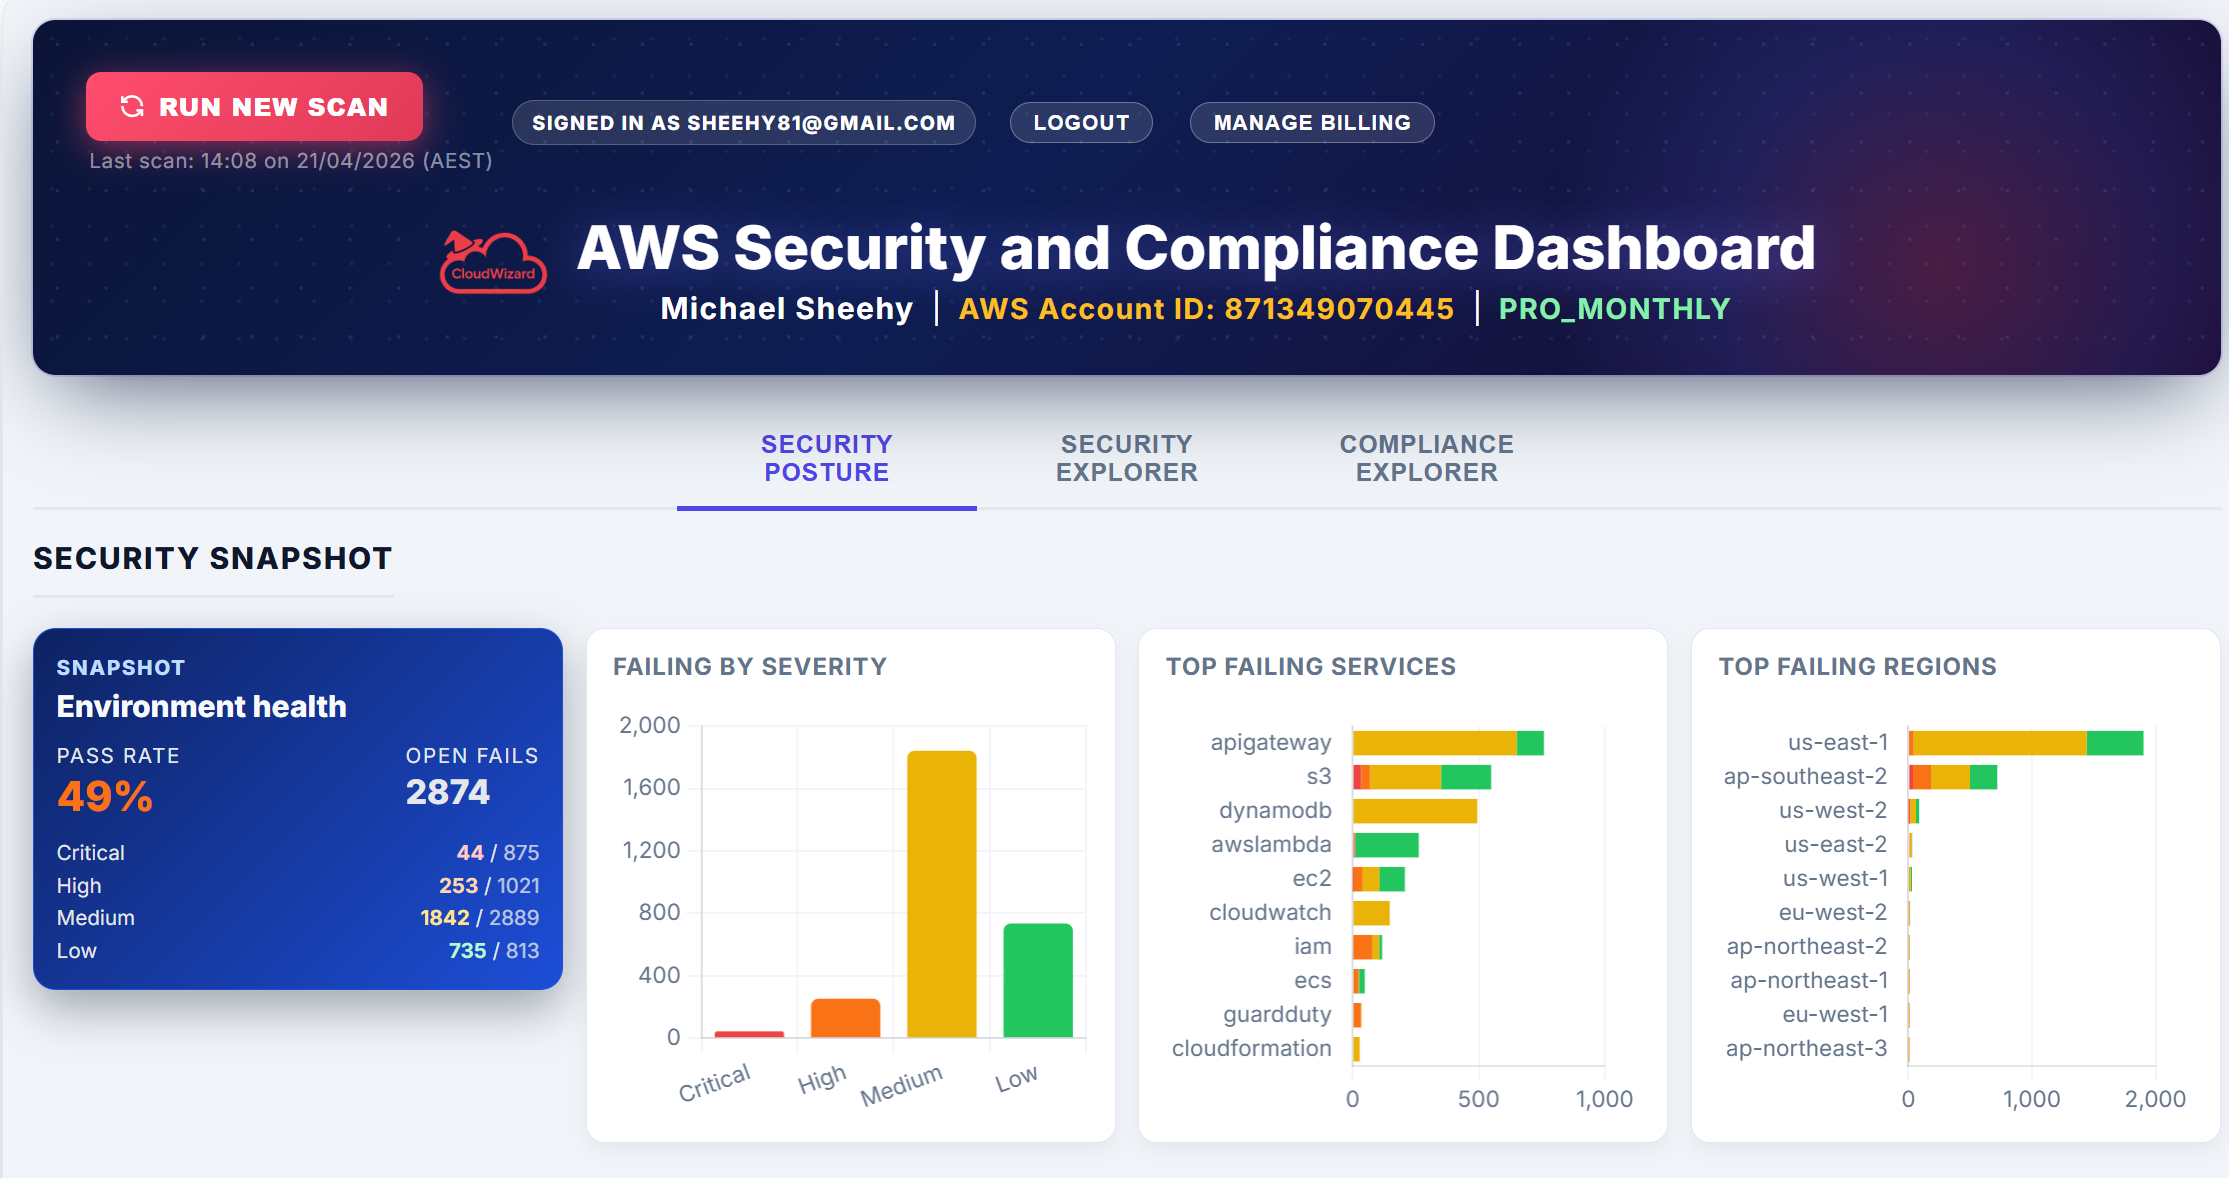The image size is (2229, 1178).
Task: Open Manage Billing
Action: (1311, 123)
